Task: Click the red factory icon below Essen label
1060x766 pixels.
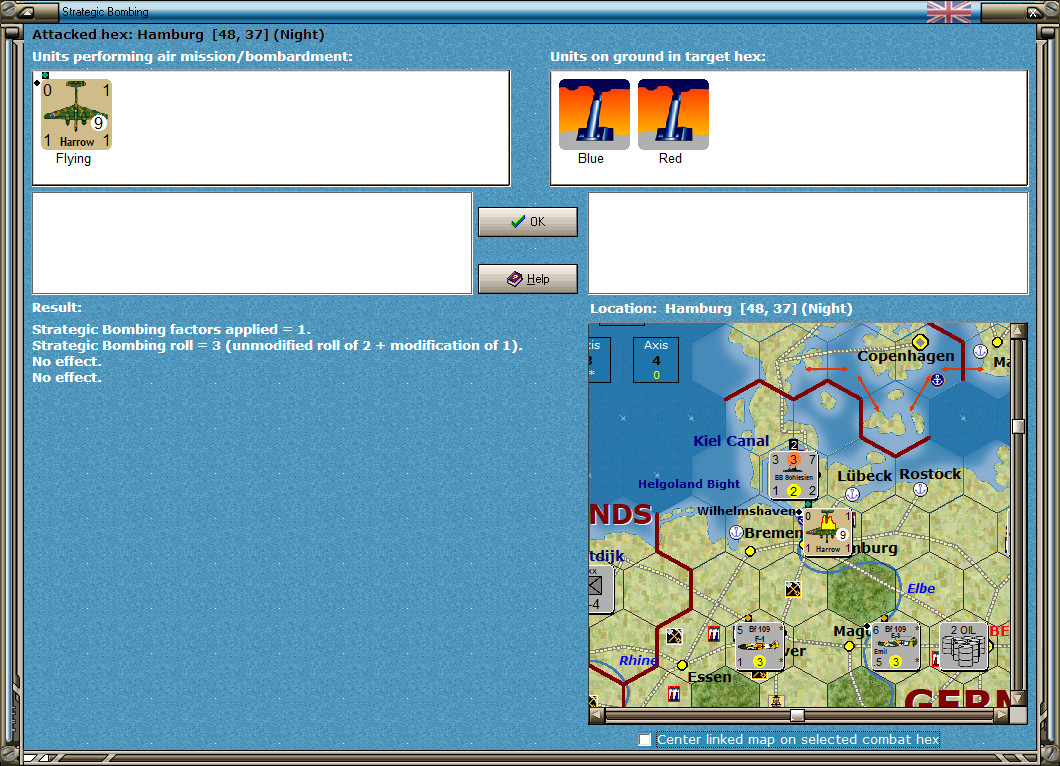Action: [x=674, y=694]
